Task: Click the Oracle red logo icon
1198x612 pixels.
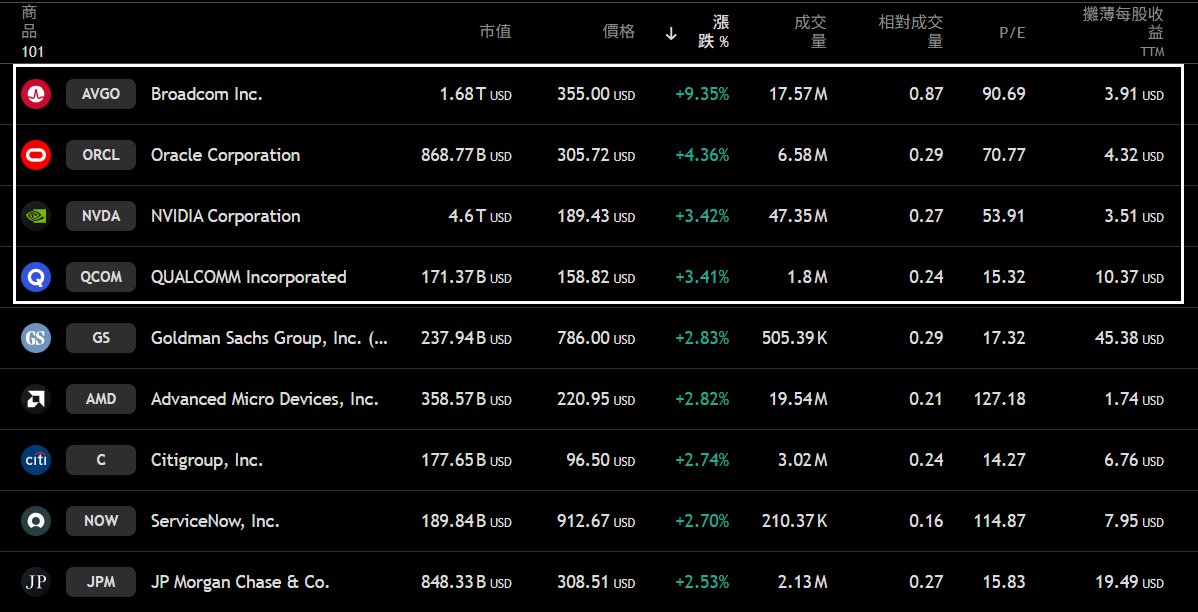Action: pyautogui.click(x=36, y=155)
